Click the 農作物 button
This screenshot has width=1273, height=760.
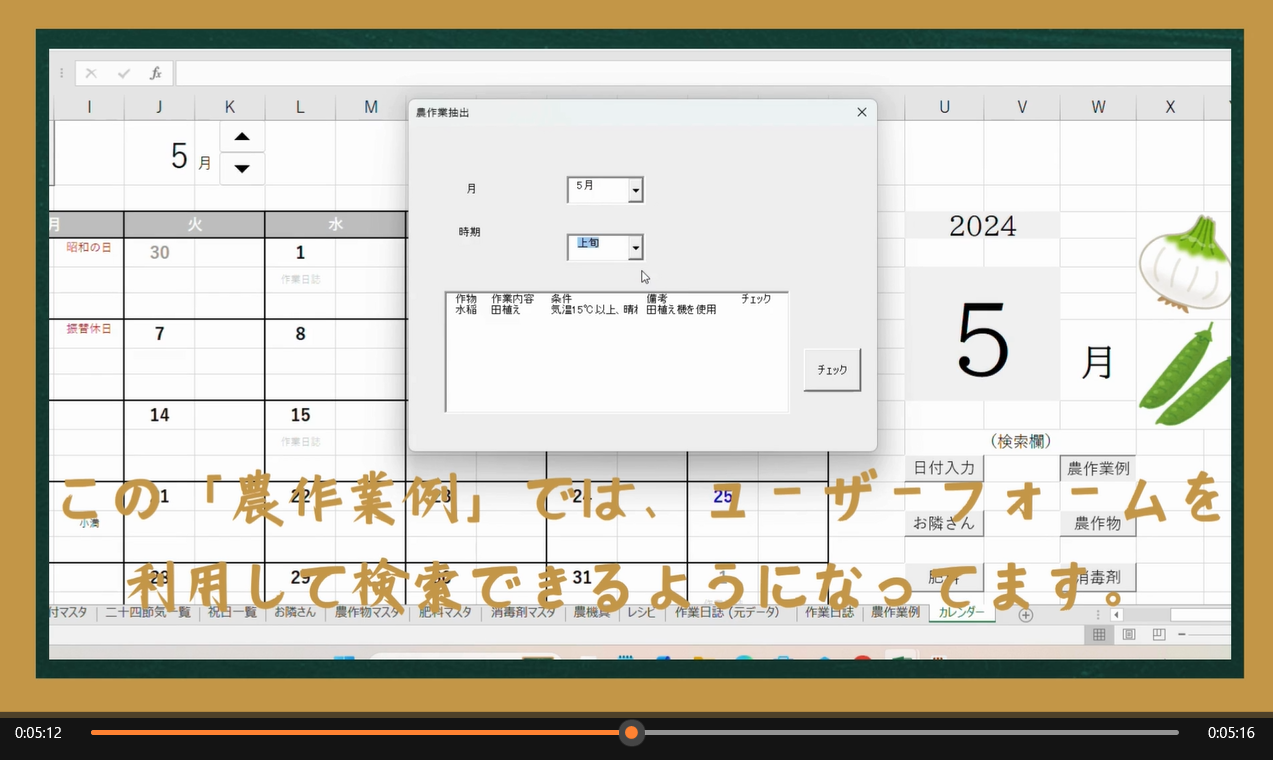coord(1097,523)
